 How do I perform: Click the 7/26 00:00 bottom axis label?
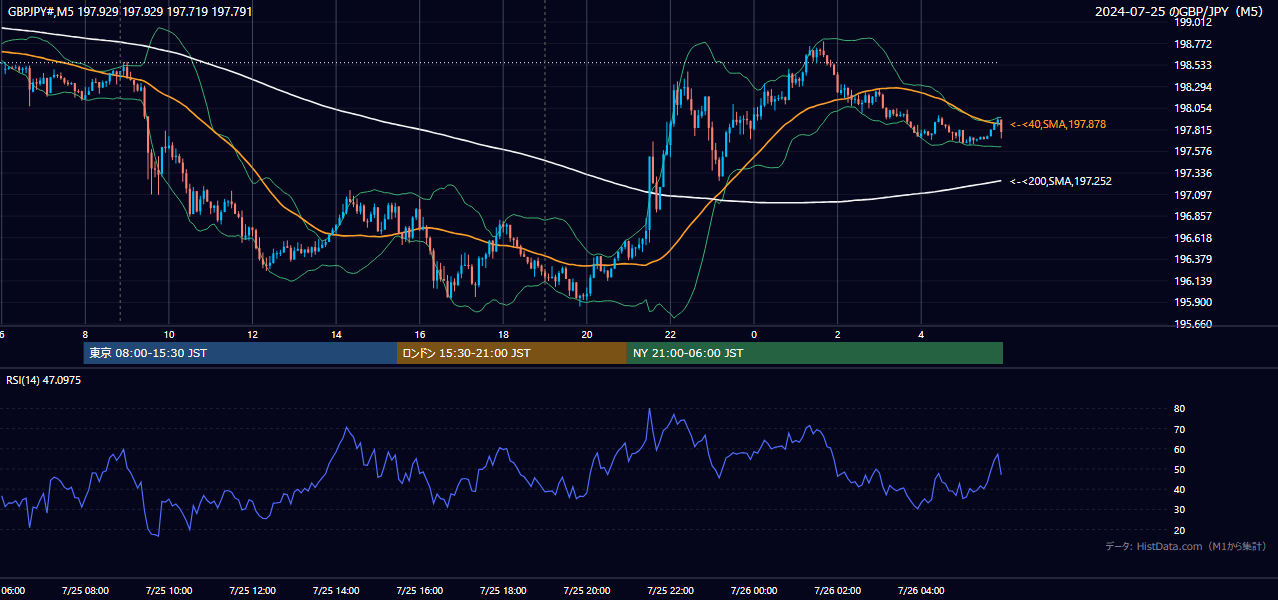click(x=754, y=591)
